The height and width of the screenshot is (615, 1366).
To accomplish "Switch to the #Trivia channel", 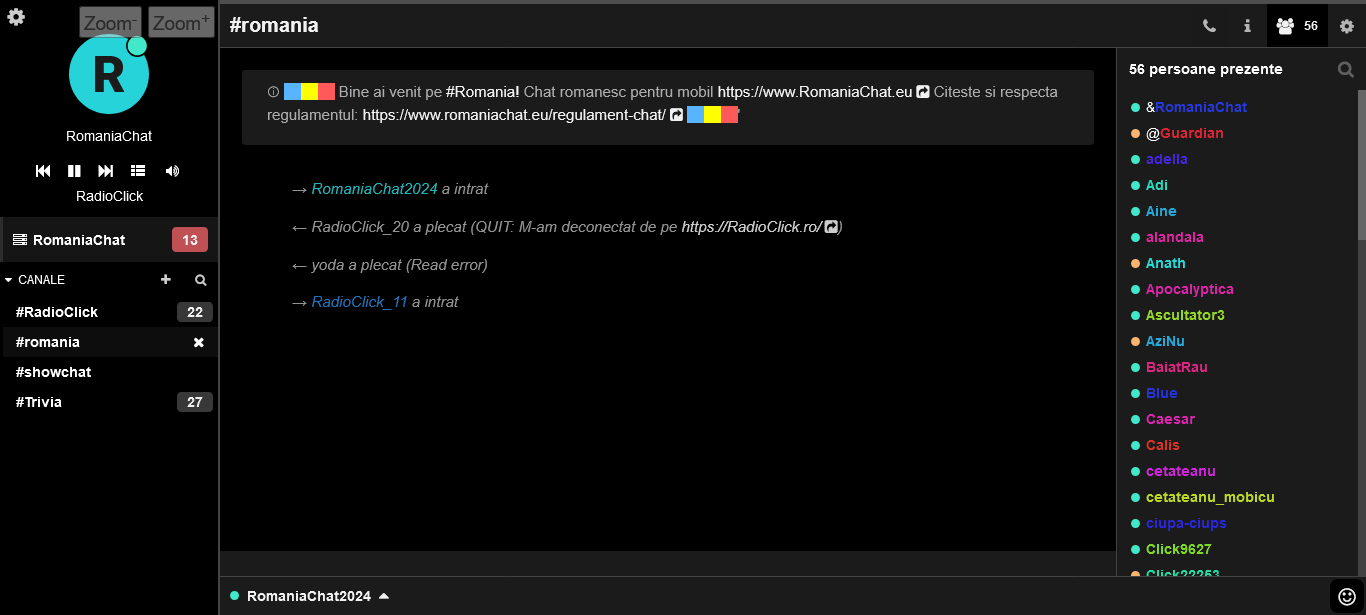I will (39, 402).
